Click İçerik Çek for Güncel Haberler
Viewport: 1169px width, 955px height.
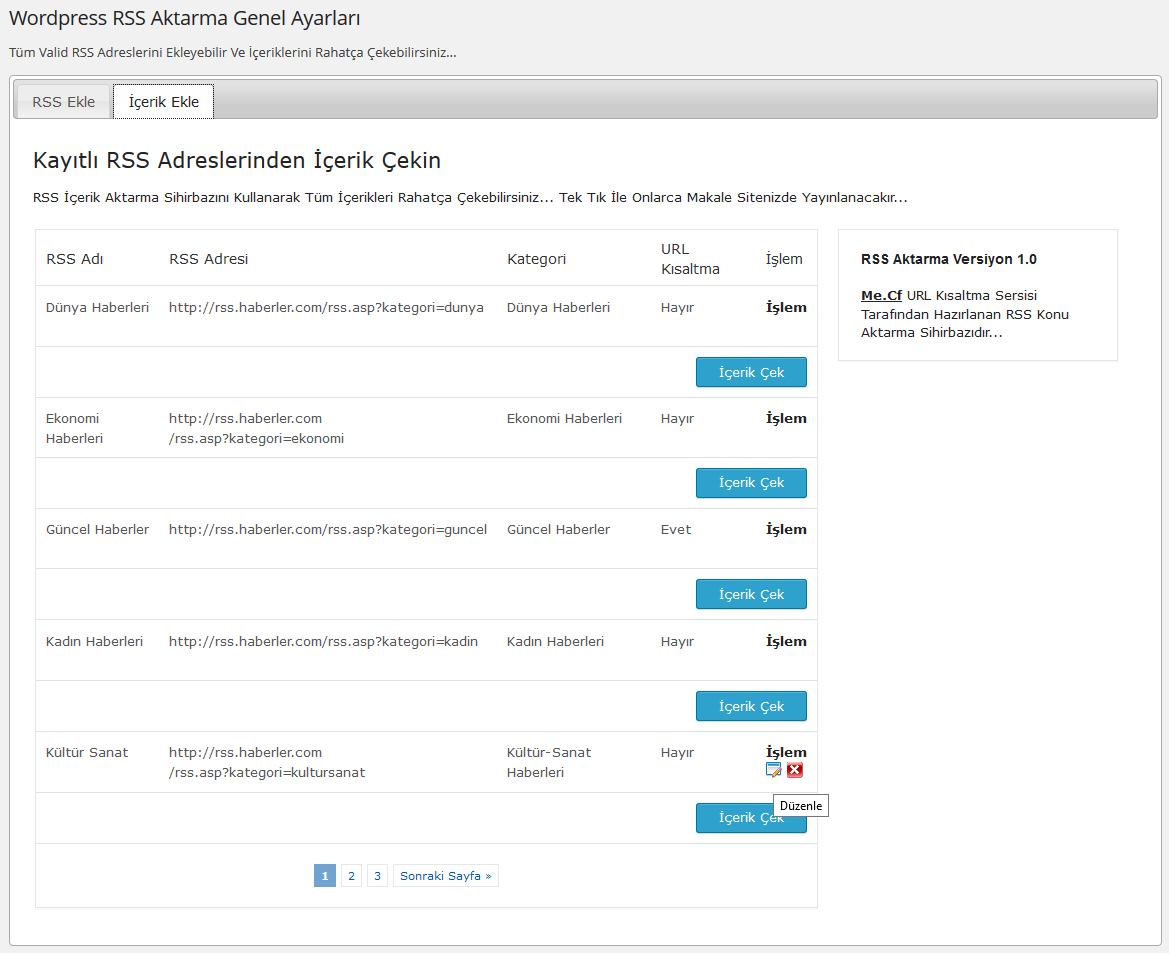tap(751, 593)
